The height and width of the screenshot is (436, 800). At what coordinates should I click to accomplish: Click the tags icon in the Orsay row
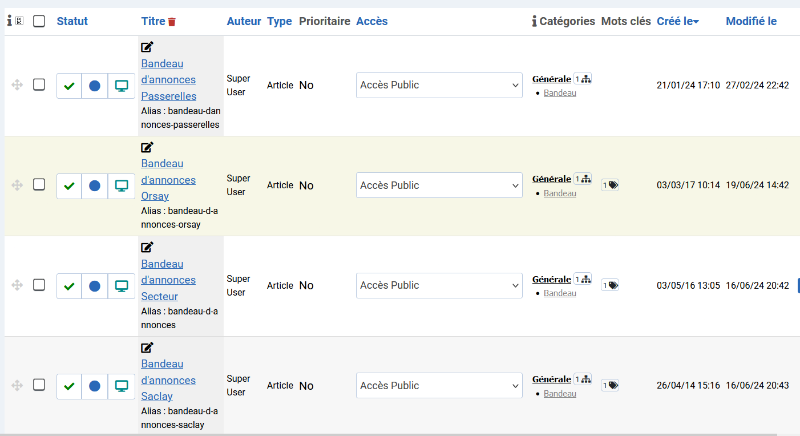pos(610,185)
